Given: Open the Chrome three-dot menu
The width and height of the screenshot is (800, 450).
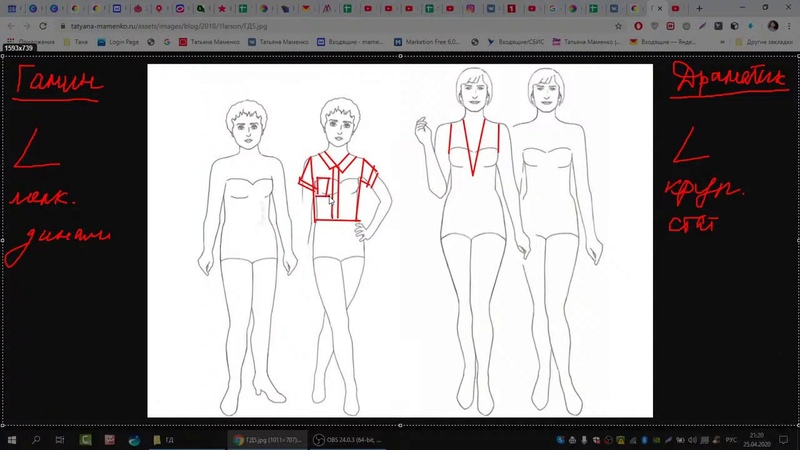Looking at the screenshot, I should [x=790, y=25].
